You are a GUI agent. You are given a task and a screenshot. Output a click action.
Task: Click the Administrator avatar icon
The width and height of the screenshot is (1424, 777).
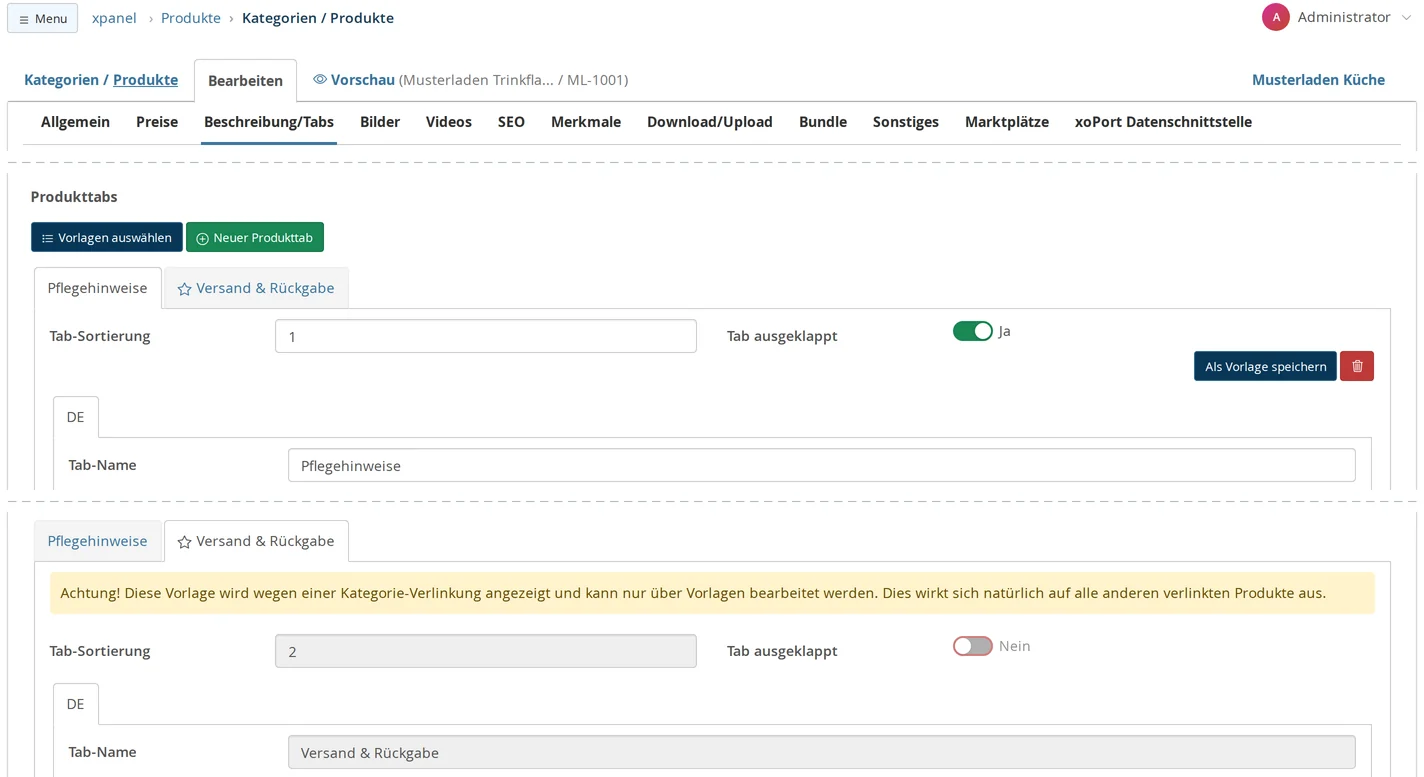[x=1276, y=17]
